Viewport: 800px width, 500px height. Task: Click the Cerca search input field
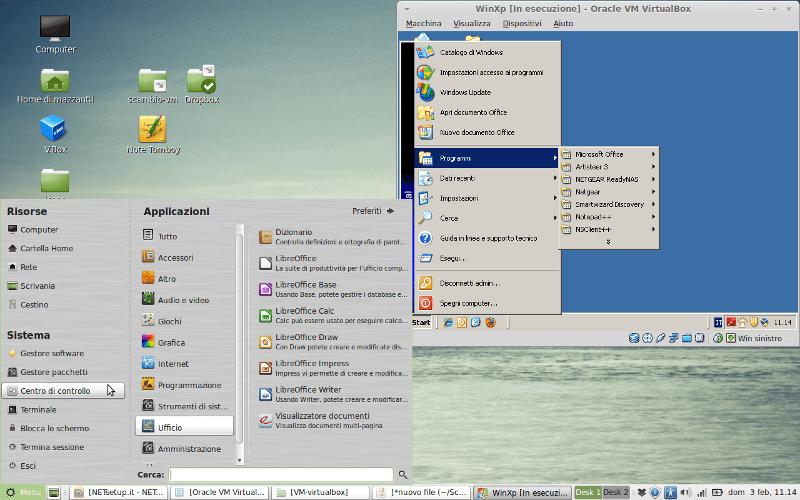click(x=281, y=474)
